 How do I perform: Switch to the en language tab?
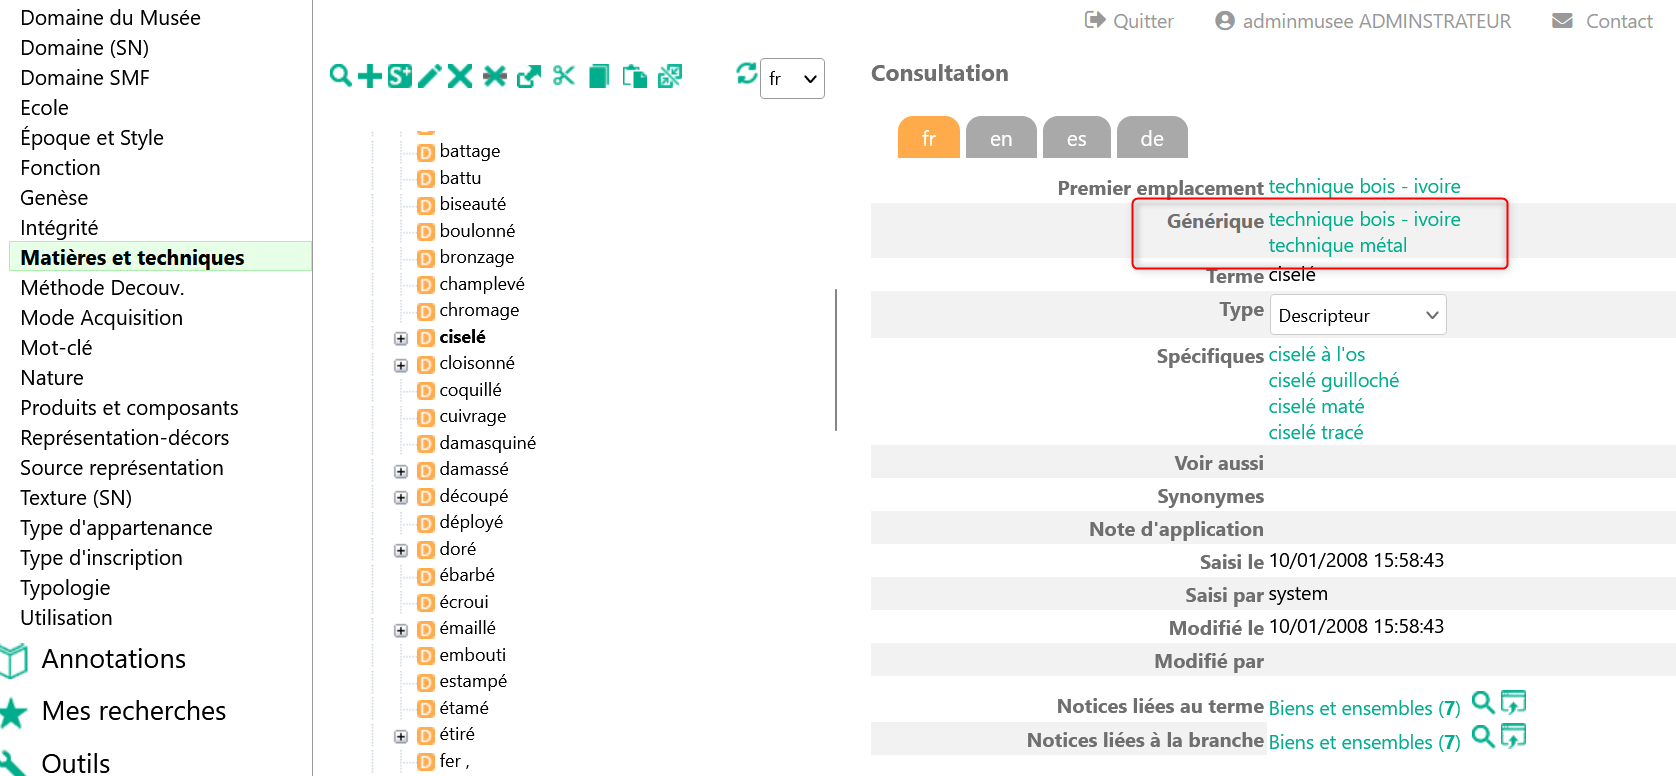[1001, 138]
